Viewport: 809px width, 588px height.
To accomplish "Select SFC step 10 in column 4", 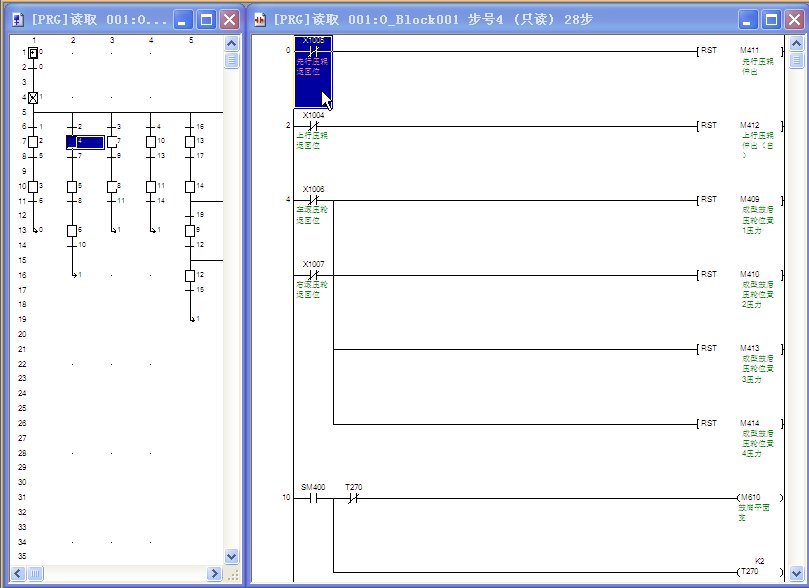I will (x=151, y=142).
